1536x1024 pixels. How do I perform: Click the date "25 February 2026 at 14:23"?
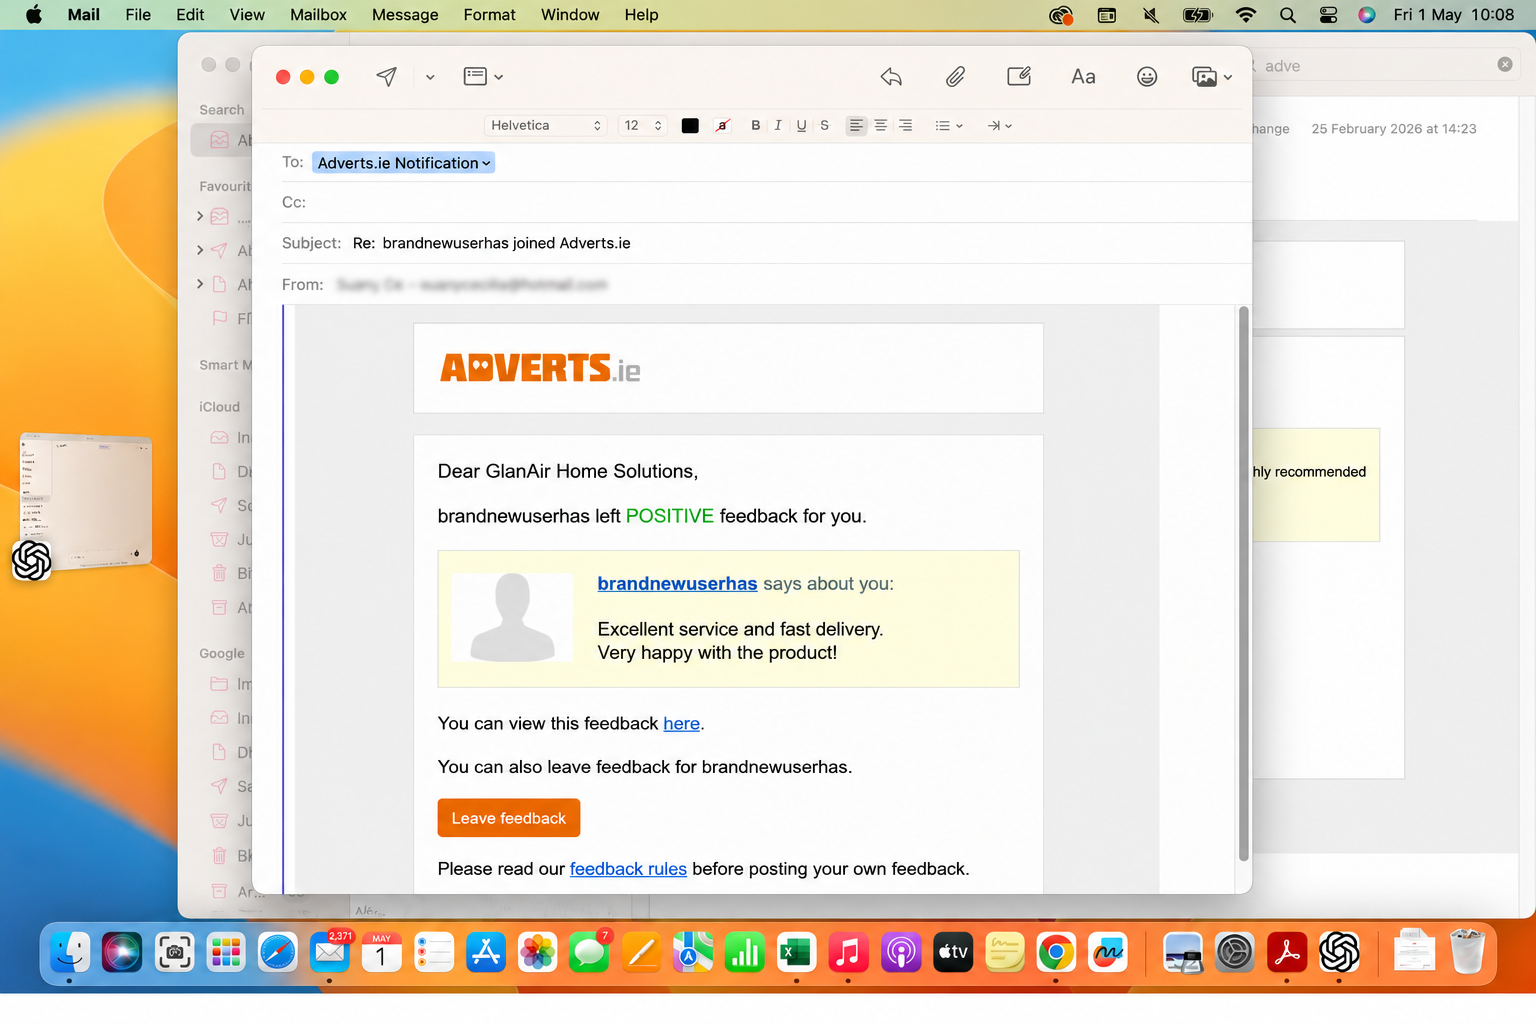click(x=1394, y=129)
